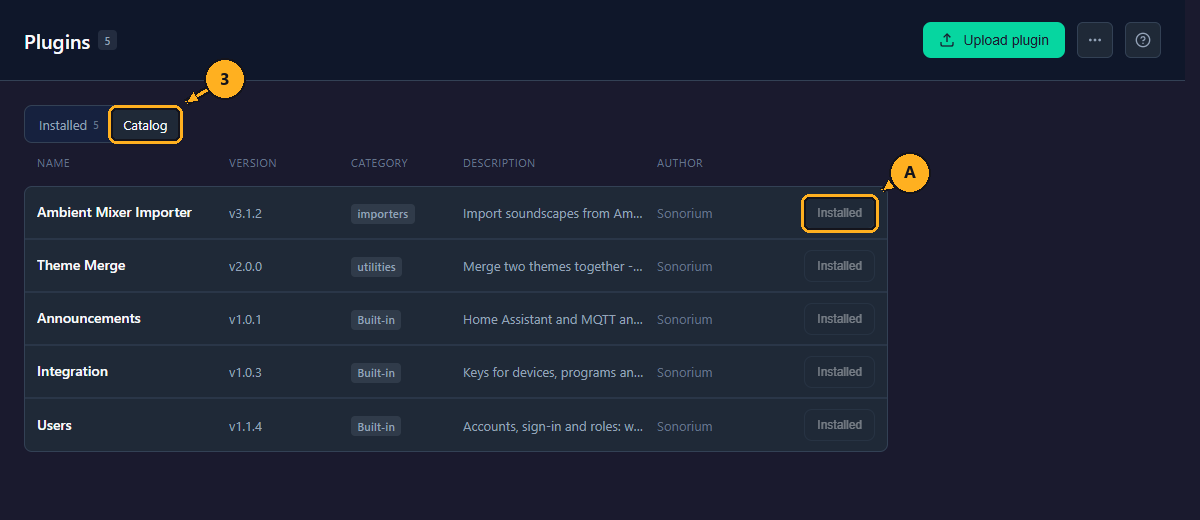1200x520 pixels.
Task: Select the Users plugin name
Action: pyautogui.click(x=54, y=425)
